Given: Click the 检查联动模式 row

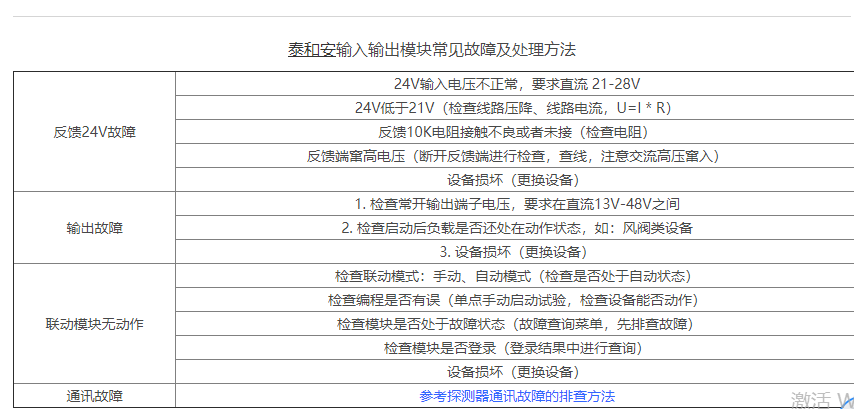Looking at the screenshot, I should click(512, 276).
